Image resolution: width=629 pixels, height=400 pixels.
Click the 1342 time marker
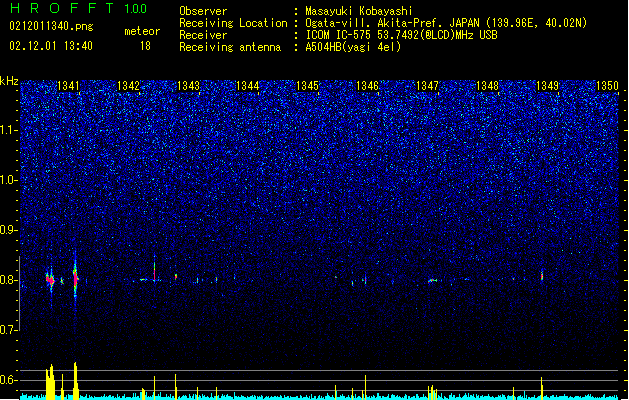(128, 86)
